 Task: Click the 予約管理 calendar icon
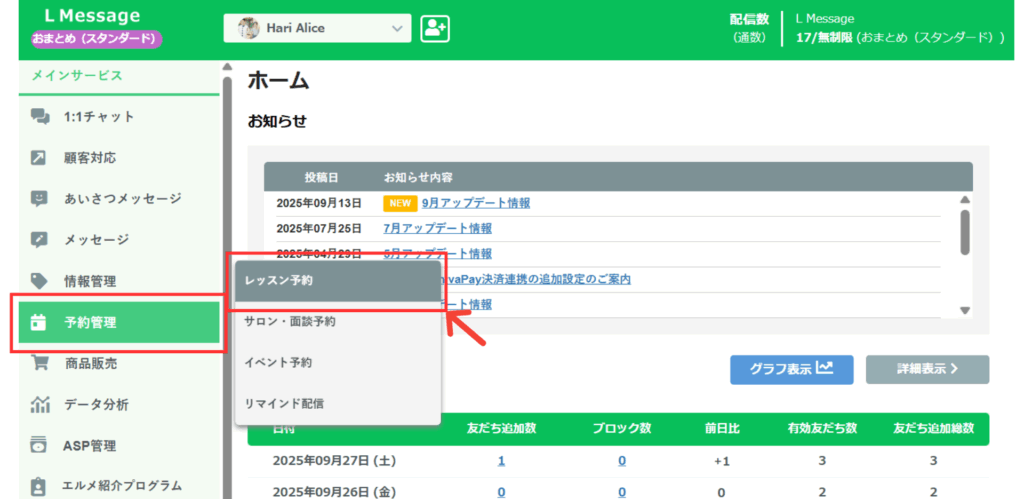(39, 323)
